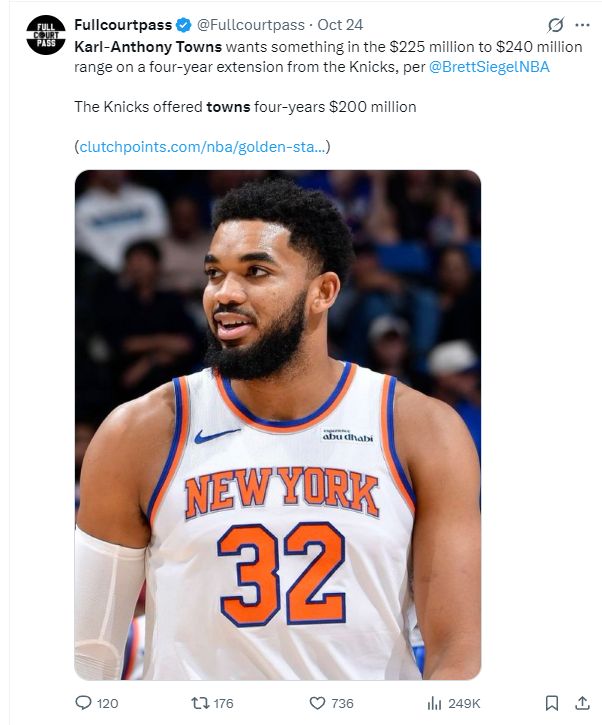Viewport: 602px width, 725px height.
Task: Open the three-dot more options menu
Action: pos(582,25)
